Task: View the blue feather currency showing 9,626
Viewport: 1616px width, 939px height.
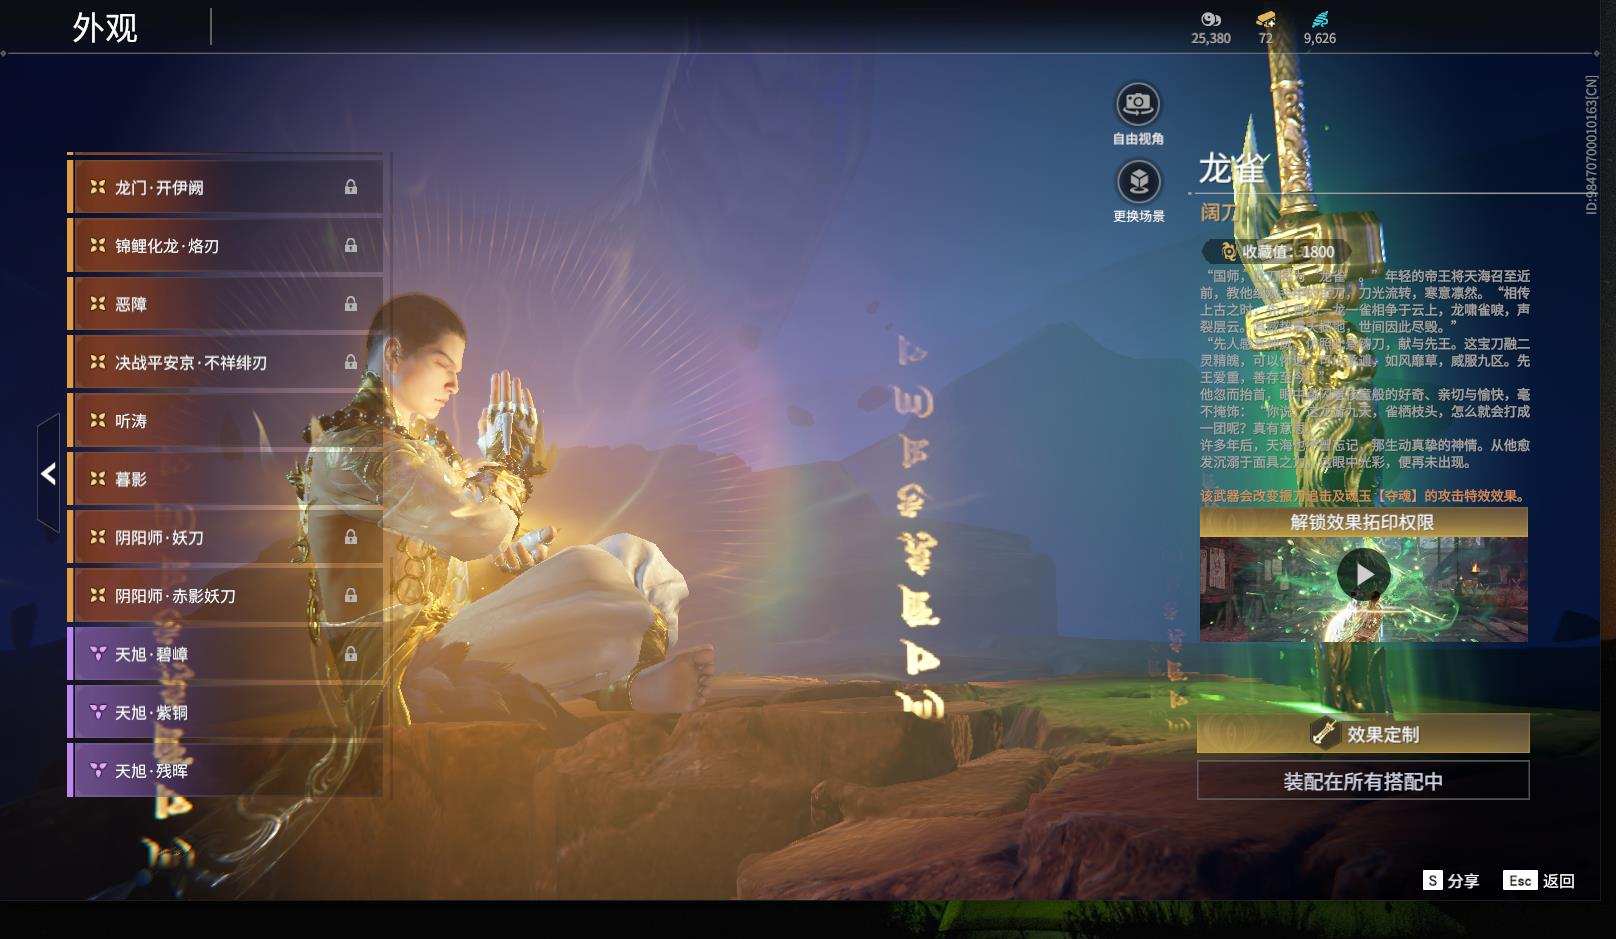Action: pos(1320,19)
